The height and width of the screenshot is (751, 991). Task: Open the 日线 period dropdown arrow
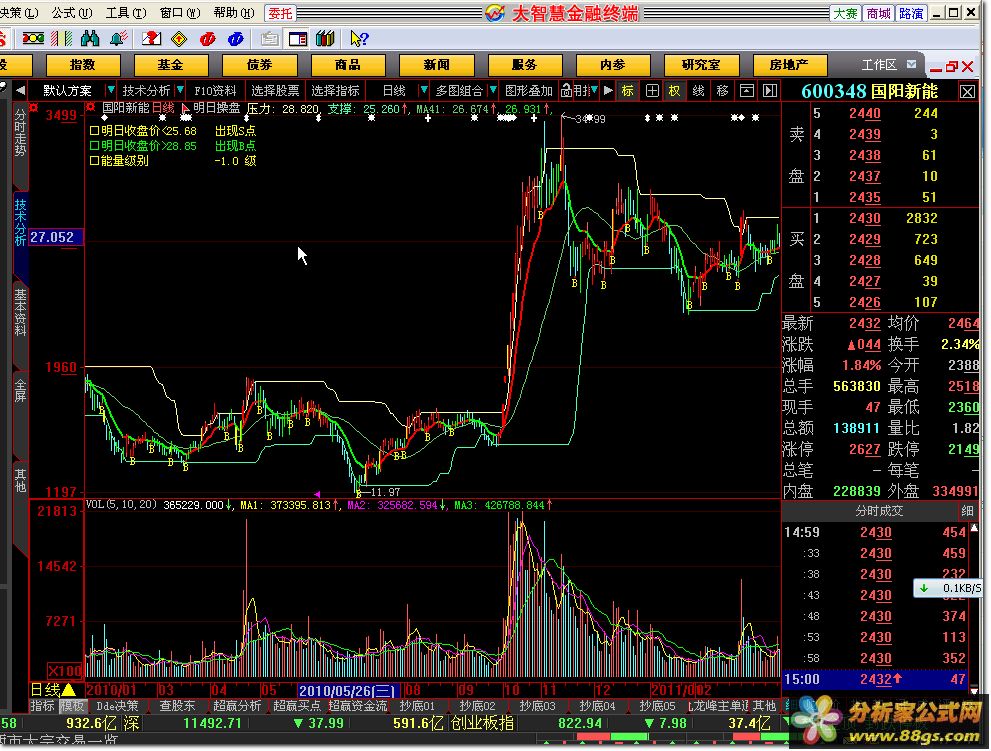click(424, 90)
